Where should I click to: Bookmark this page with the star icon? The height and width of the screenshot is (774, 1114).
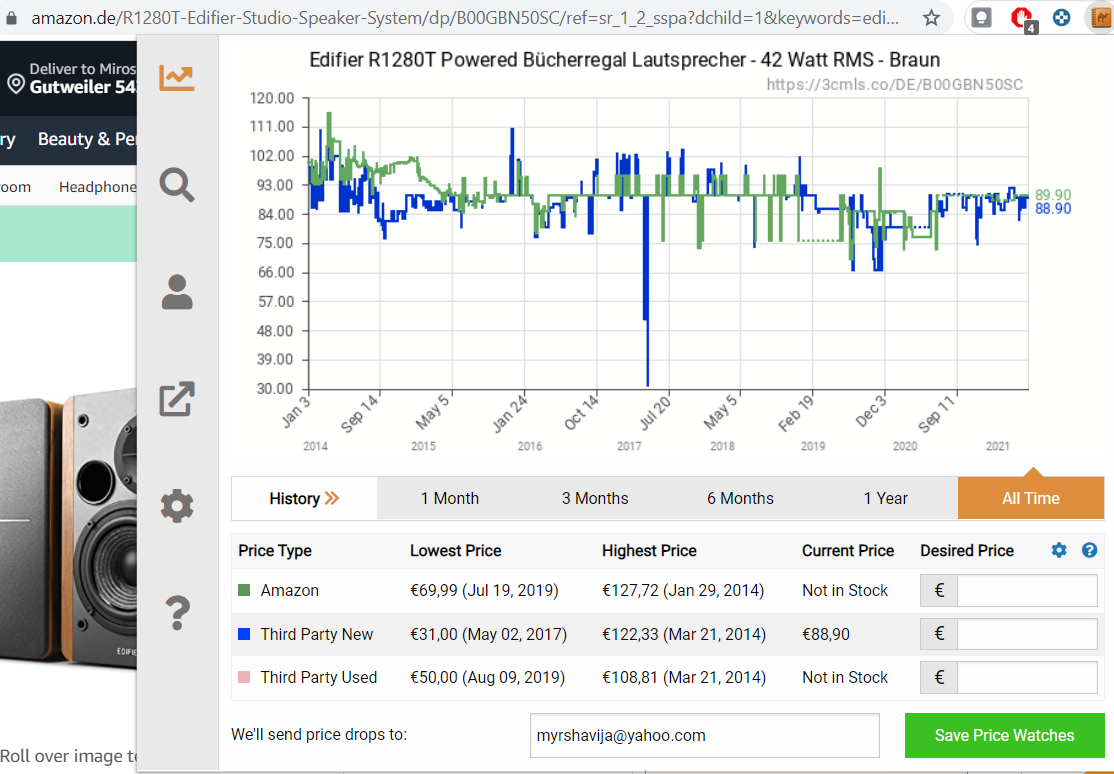pos(931,18)
